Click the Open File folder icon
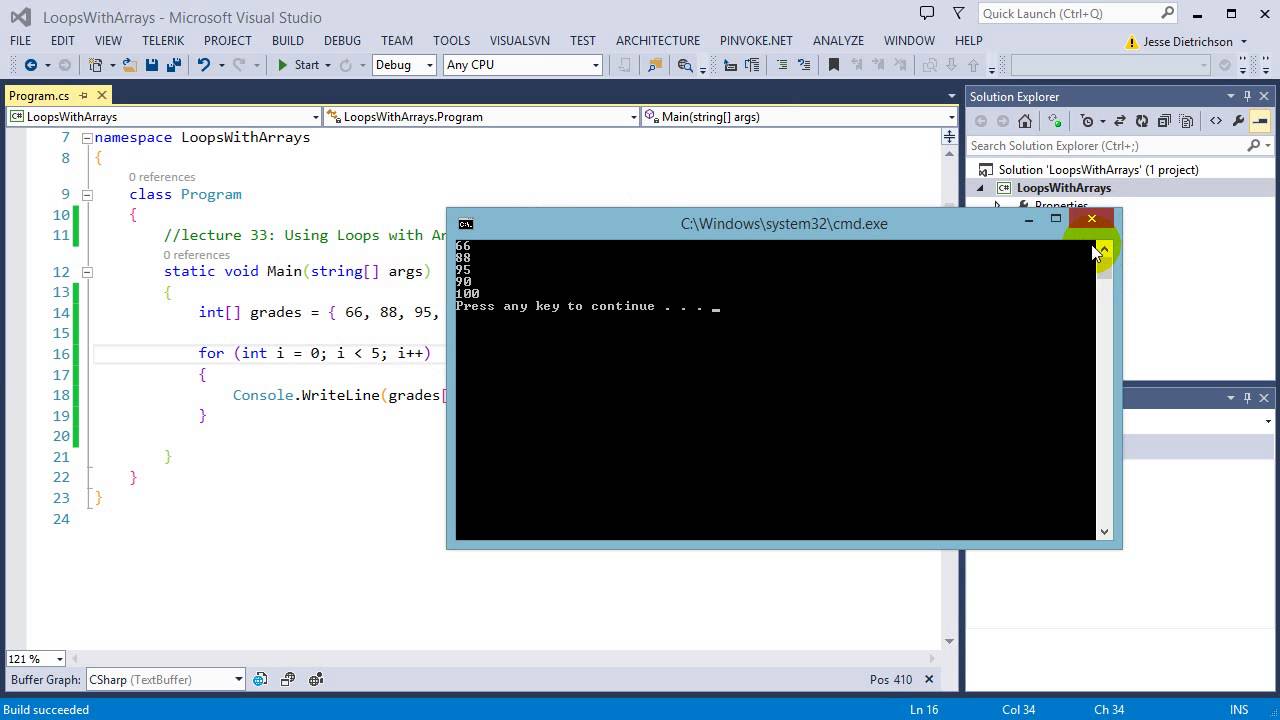The height and width of the screenshot is (720, 1280). point(129,65)
